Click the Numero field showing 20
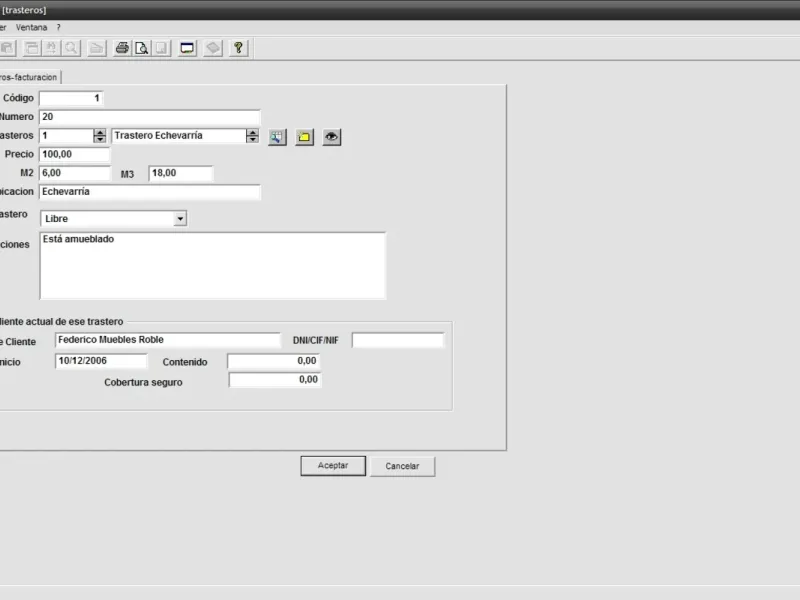800x600 pixels. click(150, 117)
